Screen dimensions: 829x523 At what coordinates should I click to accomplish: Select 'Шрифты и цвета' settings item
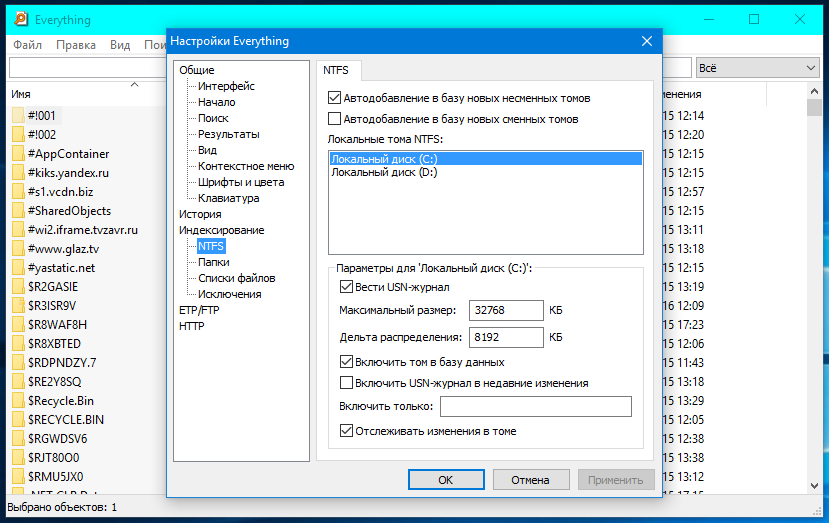(x=241, y=182)
